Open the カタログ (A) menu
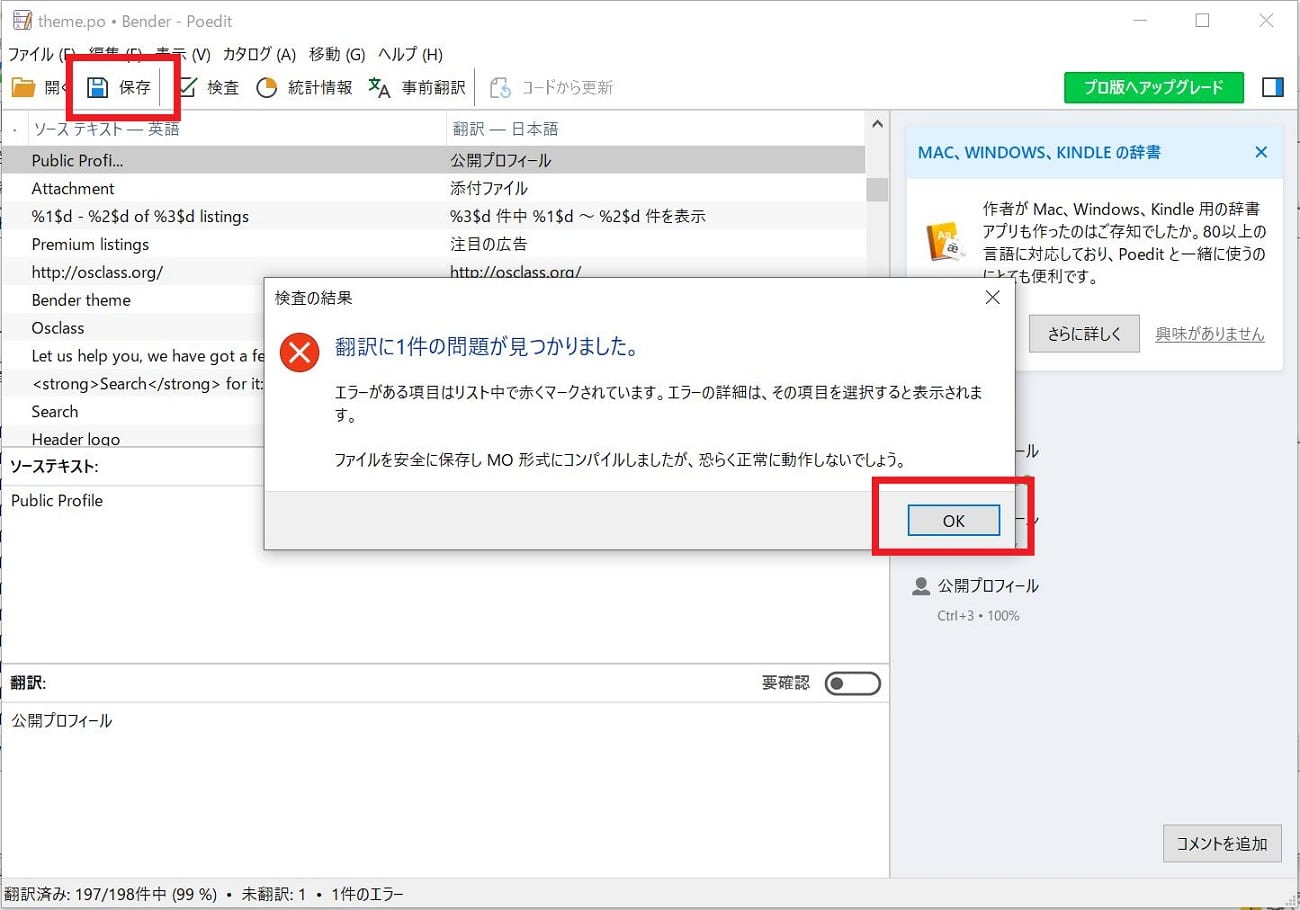Viewport: 1300px width, 910px height. (x=259, y=55)
